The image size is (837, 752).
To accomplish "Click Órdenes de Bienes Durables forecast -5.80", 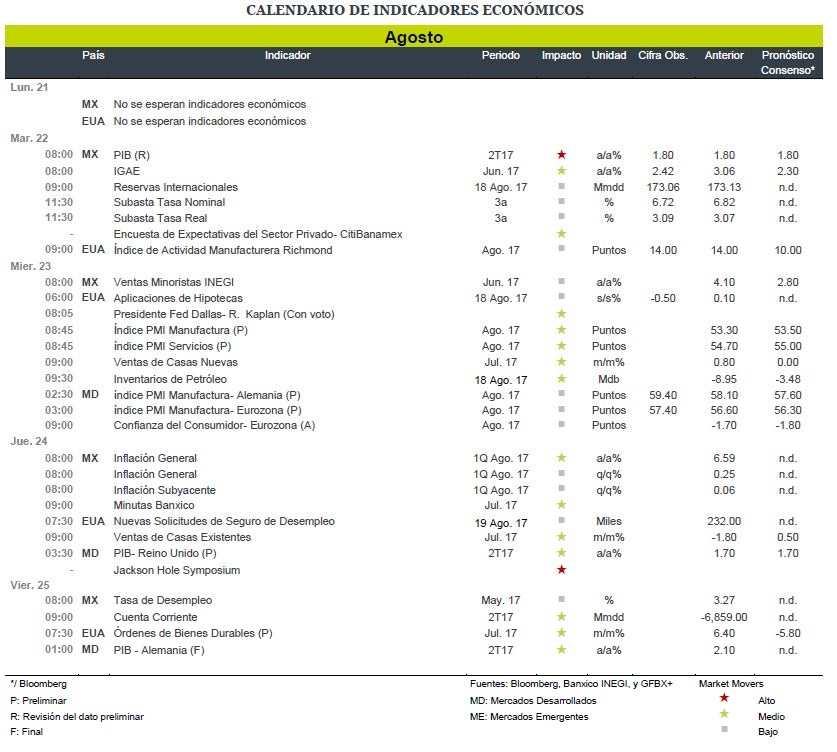I will pyautogui.click(x=787, y=634).
